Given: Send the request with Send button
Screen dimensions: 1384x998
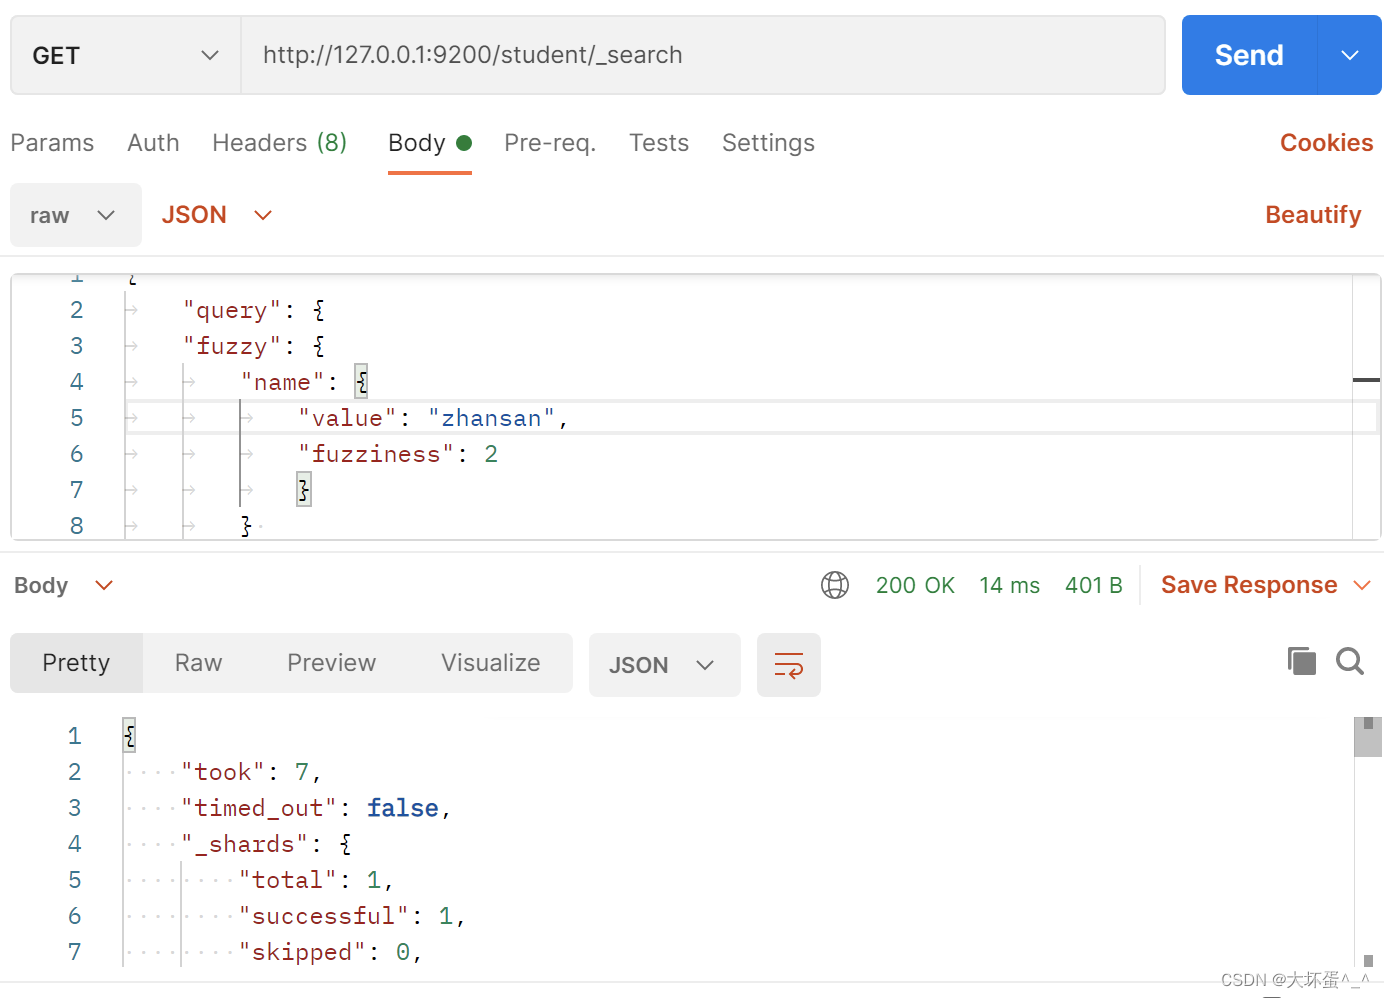Looking at the screenshot, I should pyautogui.click(x=1249, y=55).
